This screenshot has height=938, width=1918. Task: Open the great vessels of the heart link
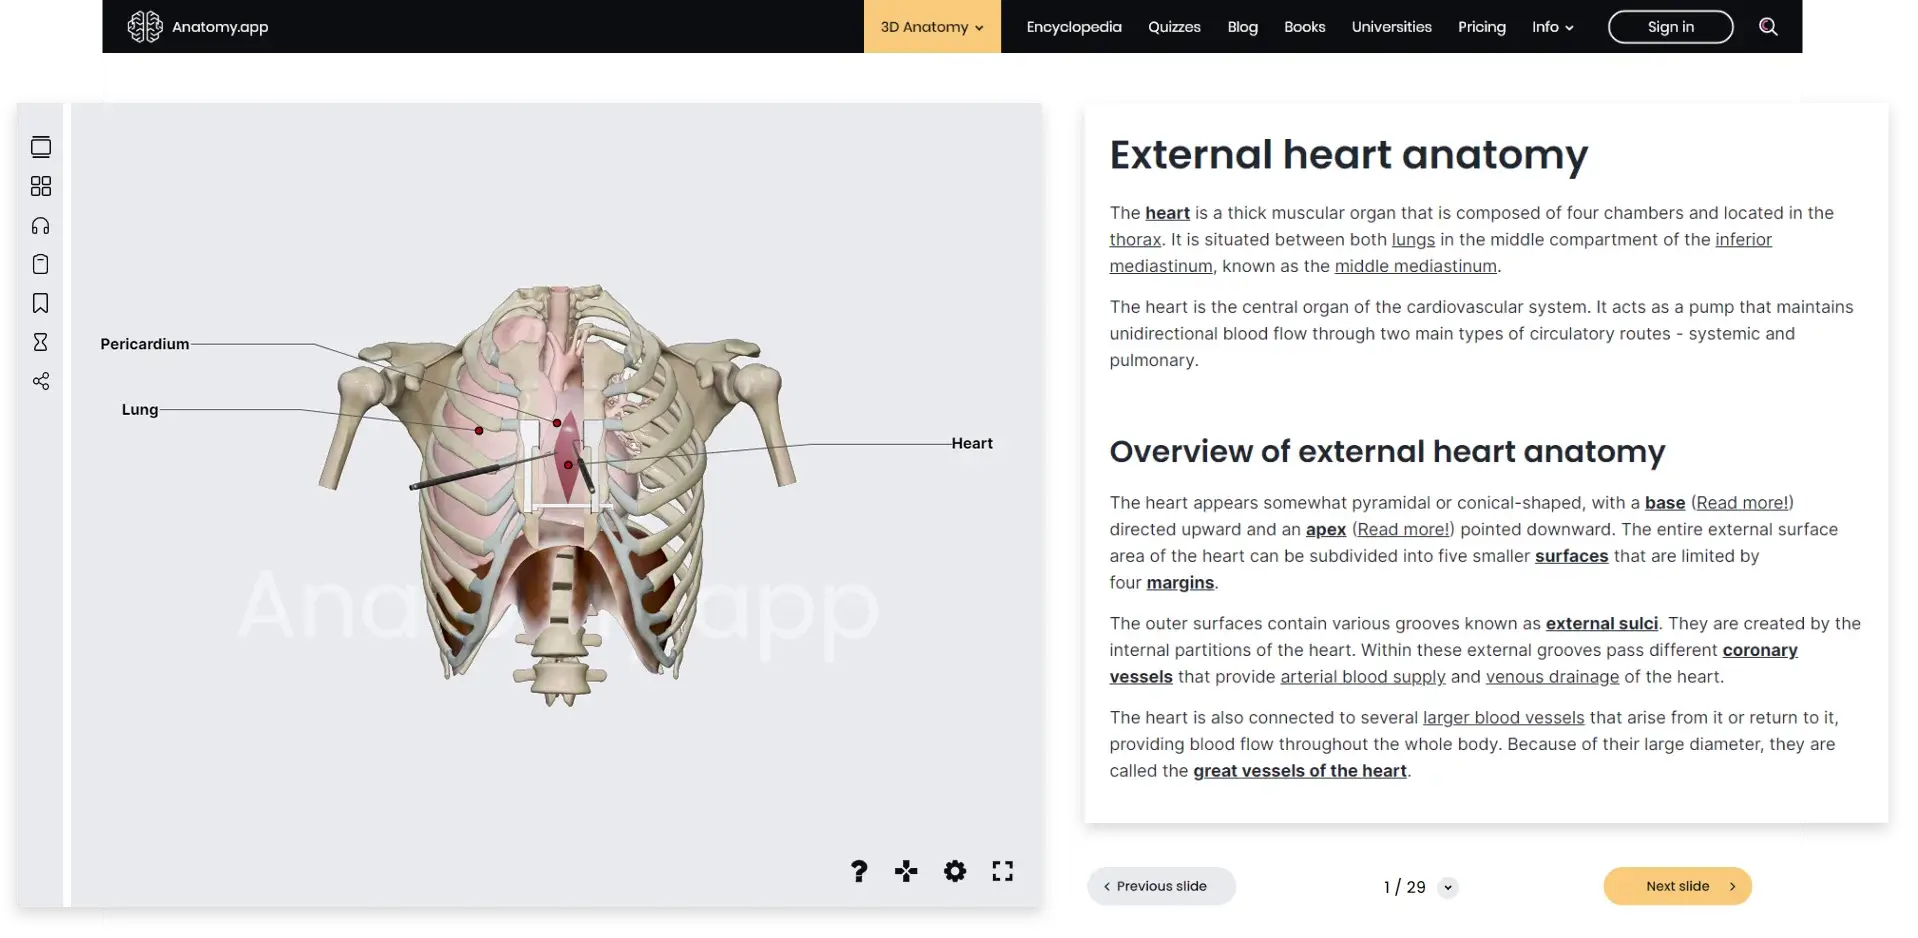(x=1299, y=771)
